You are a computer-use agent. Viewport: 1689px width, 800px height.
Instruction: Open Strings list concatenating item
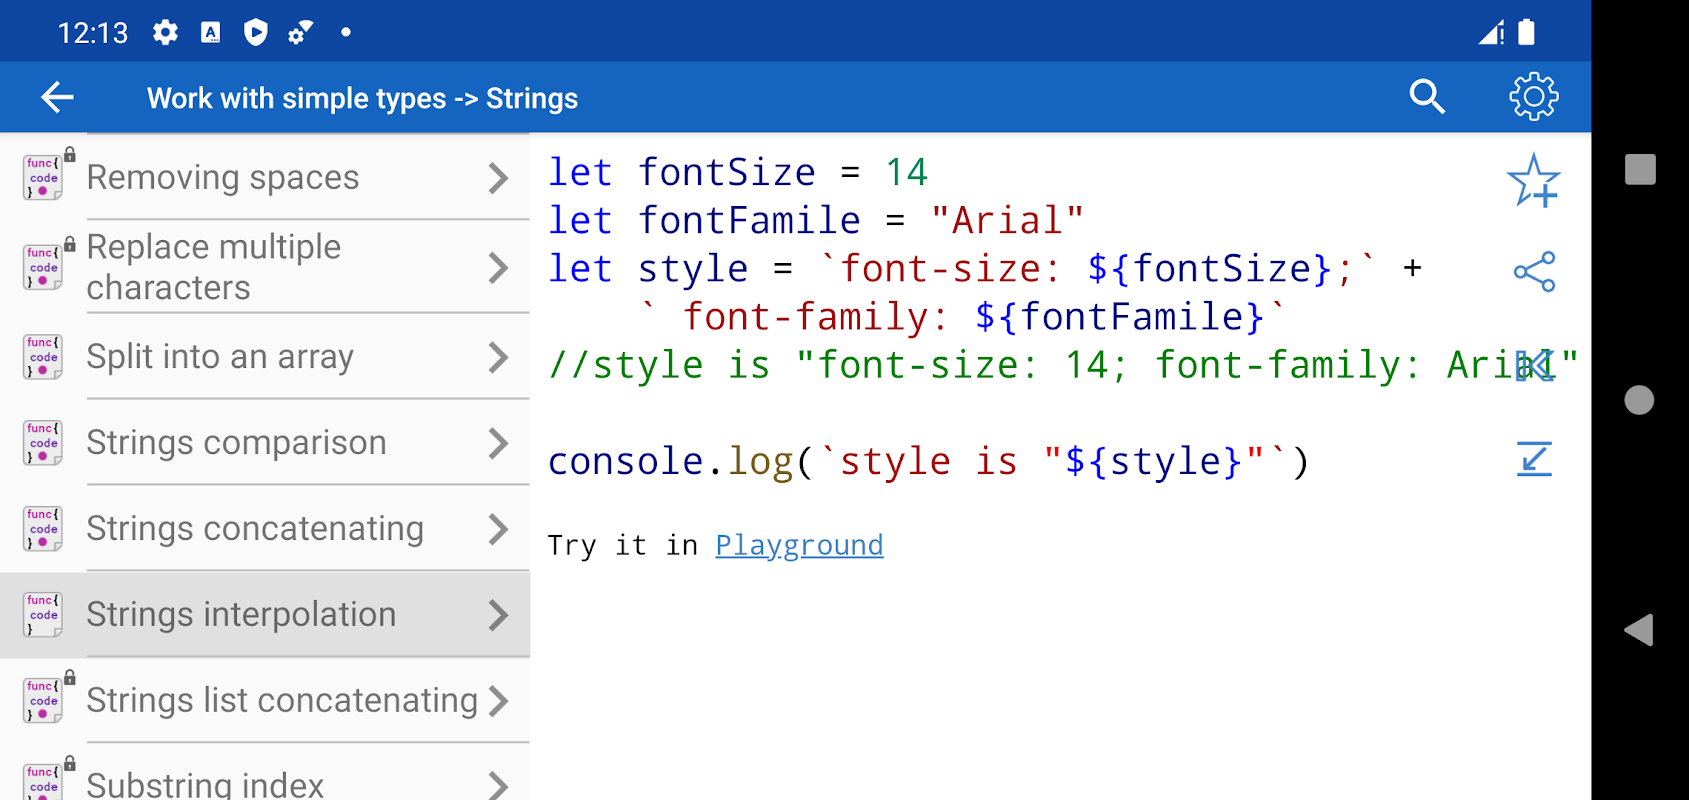tap(281, 701)
